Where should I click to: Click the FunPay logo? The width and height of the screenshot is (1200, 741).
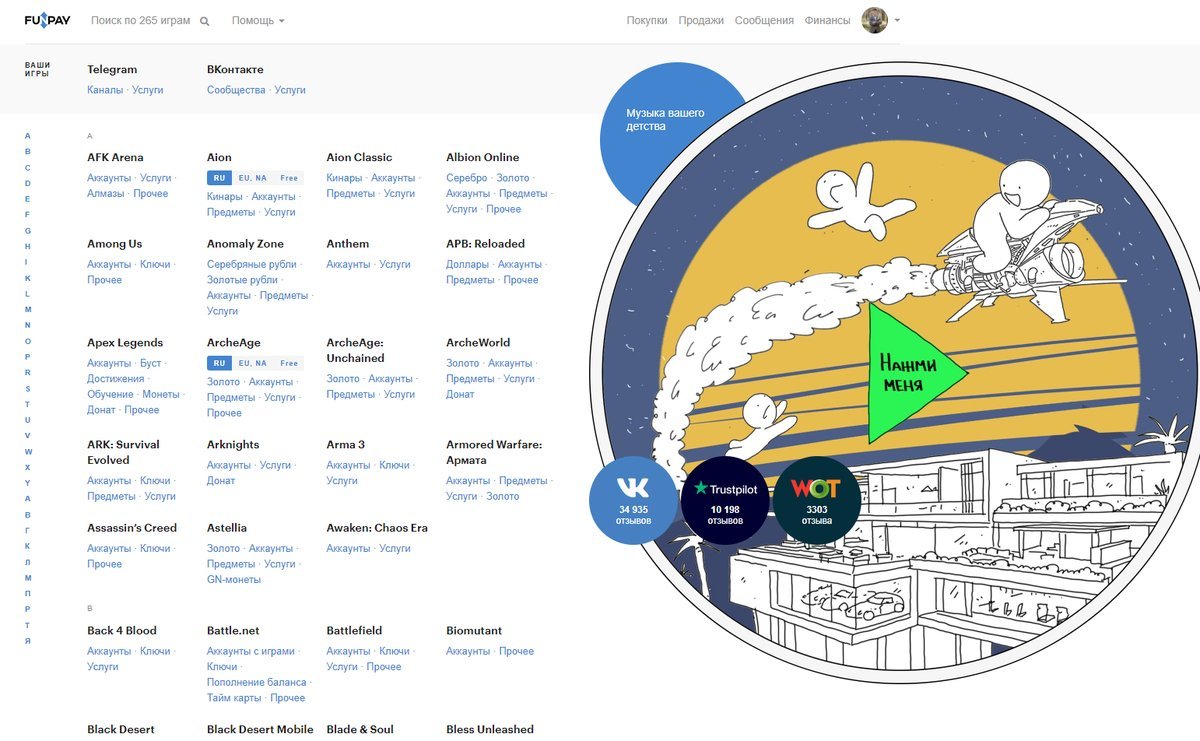click(x=47, y=20)
